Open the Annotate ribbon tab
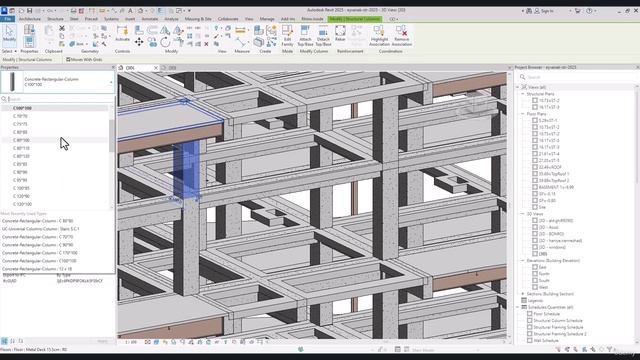This screenshot has width=640, height=360. pos(149,19)
